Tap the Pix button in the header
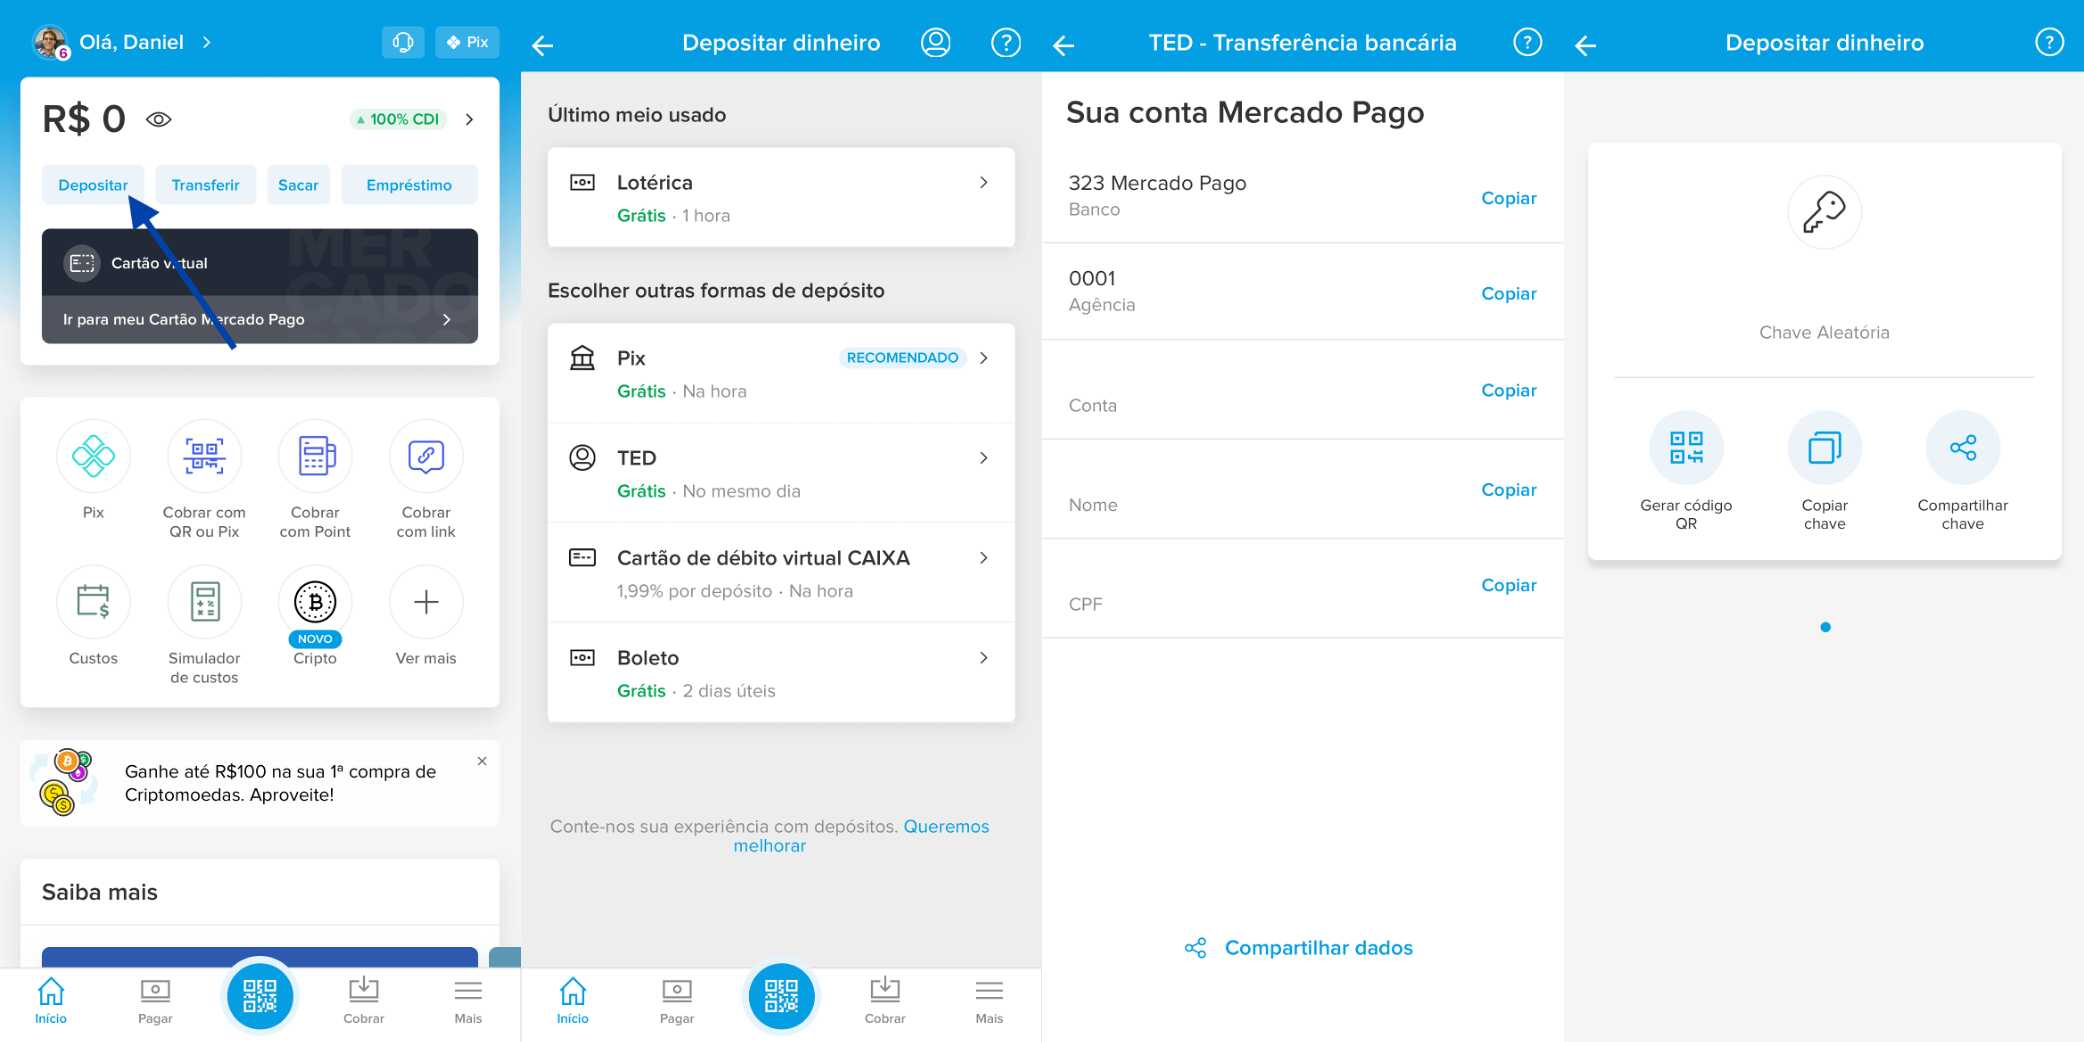The height and width of the screenshot is (1042, 2084). click(467, 42)
